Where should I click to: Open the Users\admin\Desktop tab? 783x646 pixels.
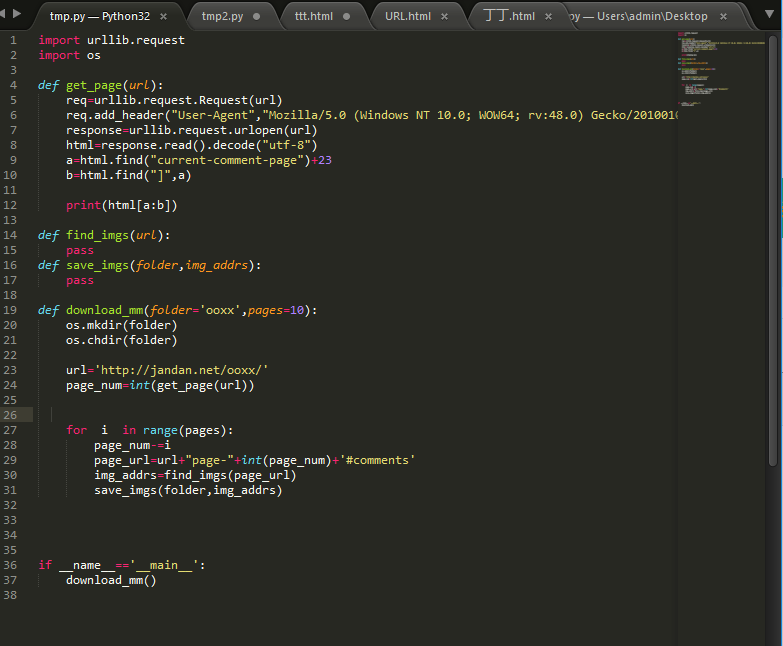(x=639, y=16)
